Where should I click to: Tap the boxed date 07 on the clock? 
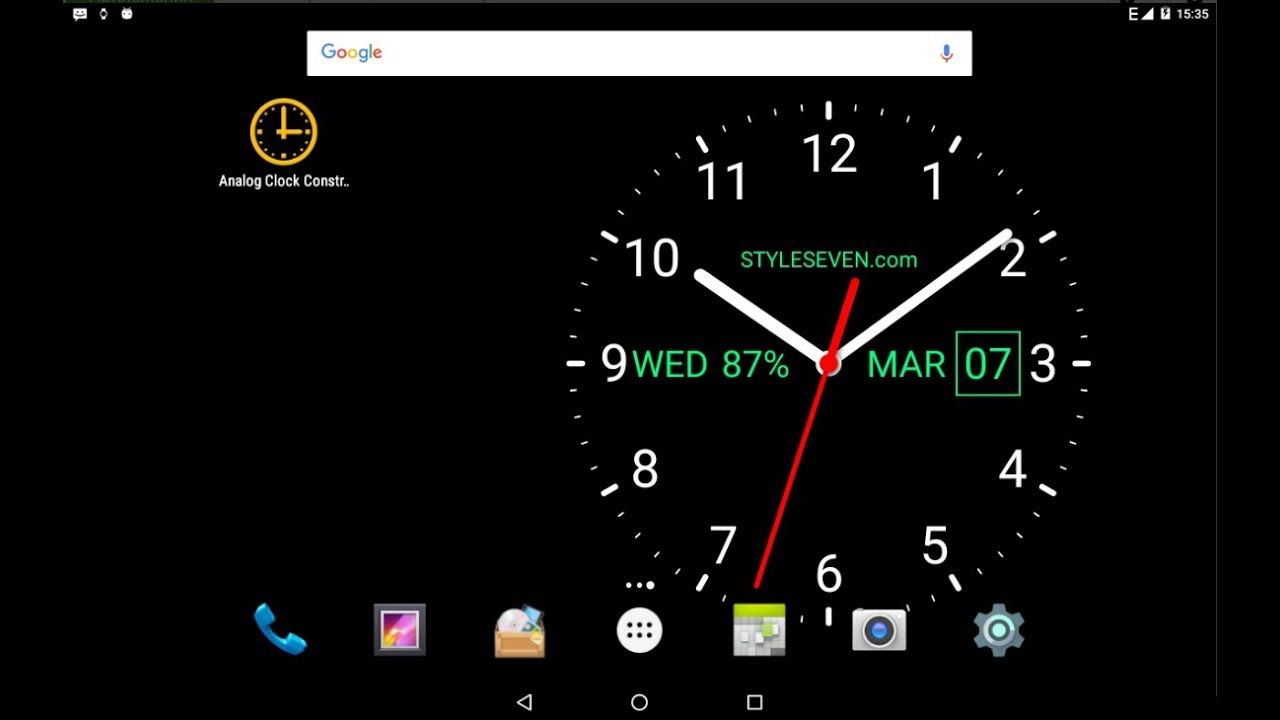[989, 364]
